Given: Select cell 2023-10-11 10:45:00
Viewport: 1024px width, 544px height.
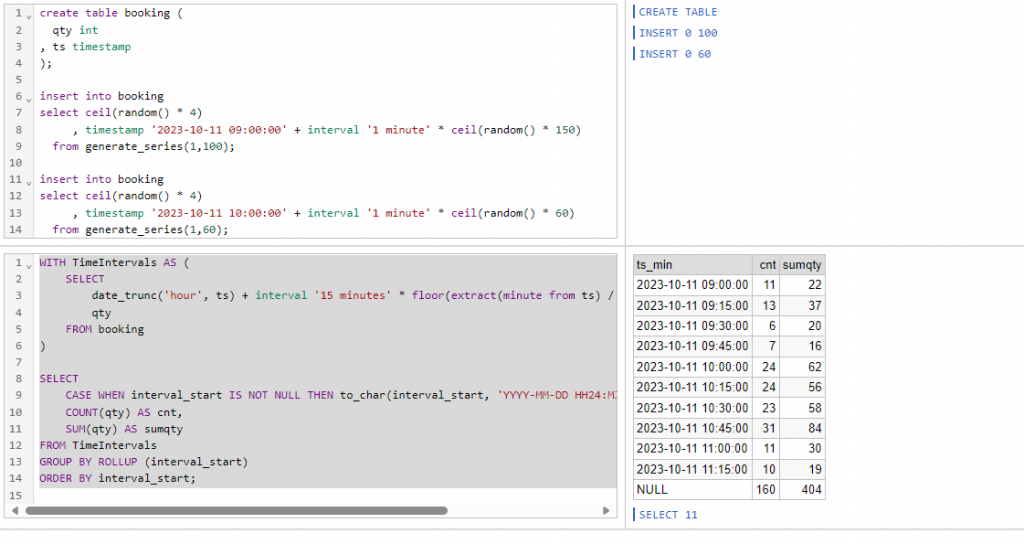Looking at the screenshot, I should click(692, 428).
